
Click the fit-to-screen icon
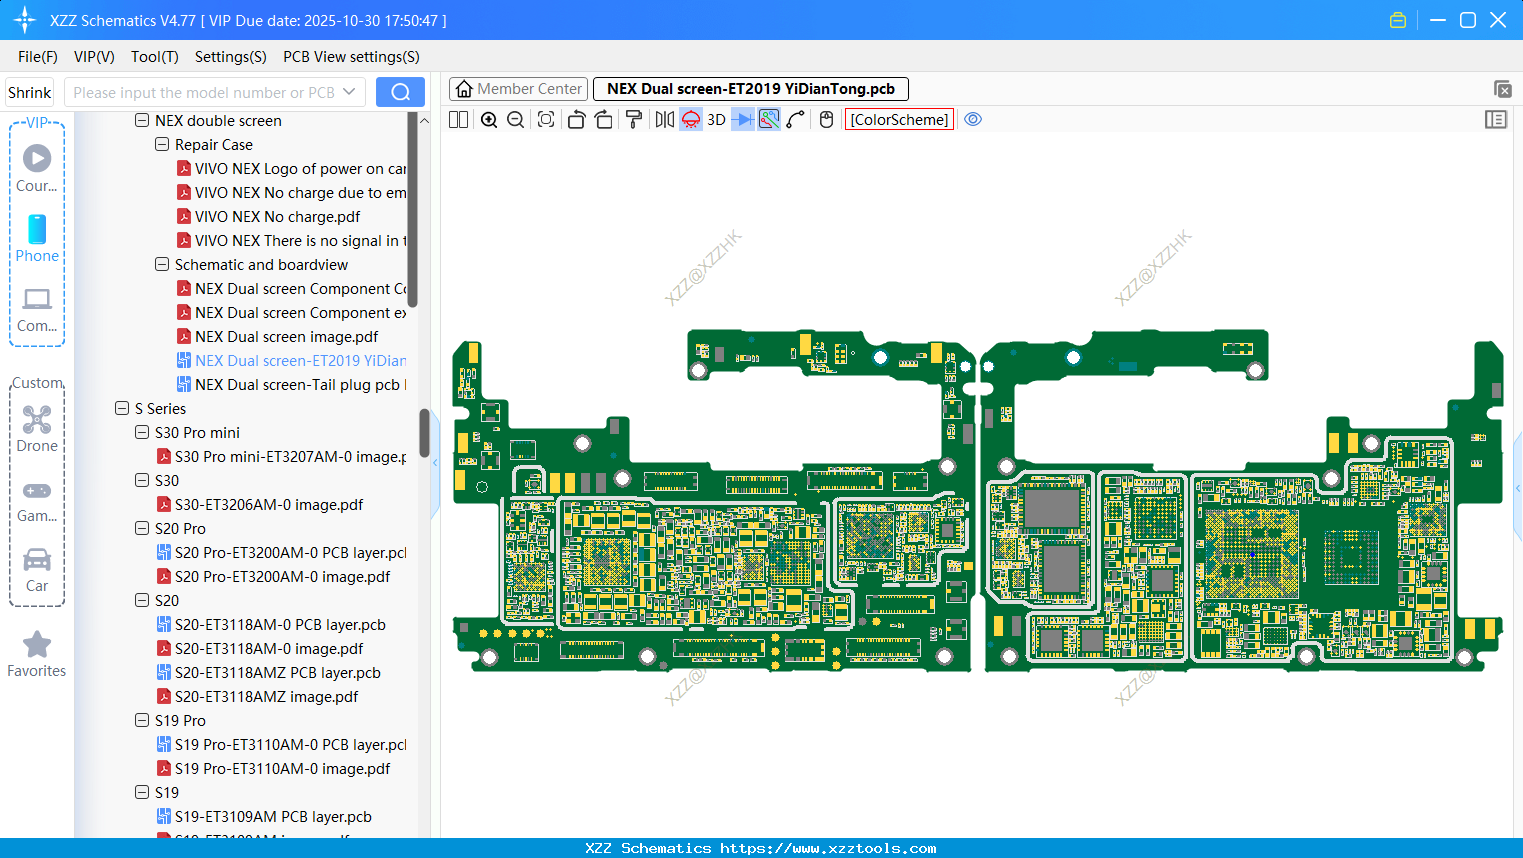(546, 120)
